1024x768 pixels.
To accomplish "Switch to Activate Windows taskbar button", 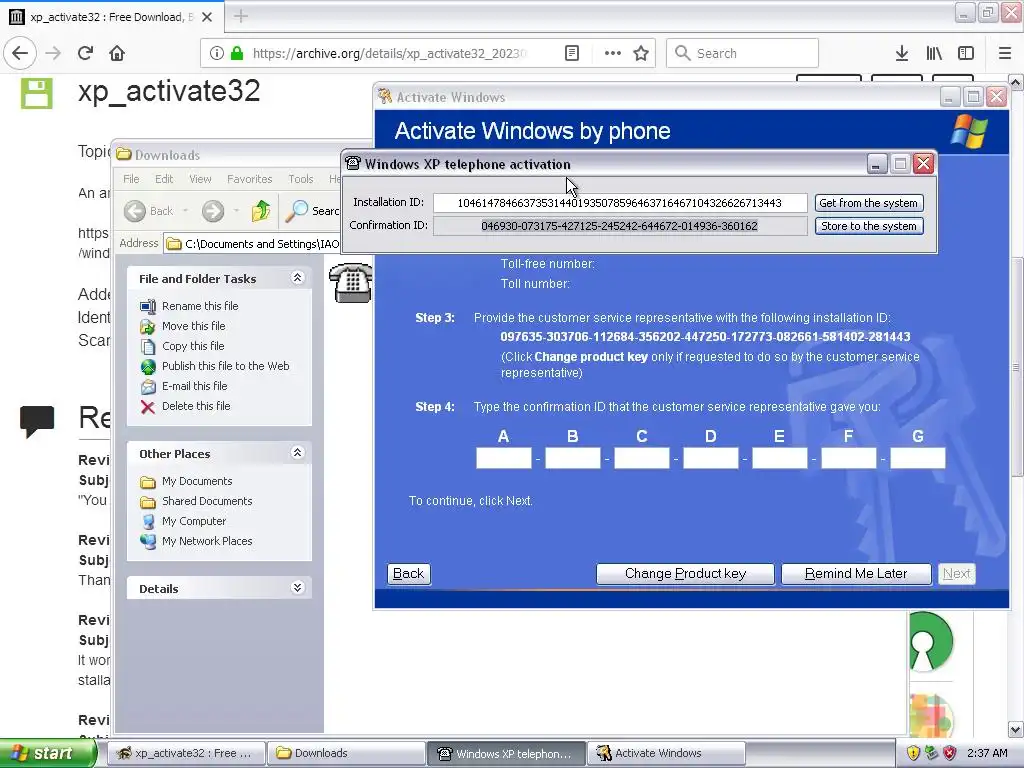I will (666, 753).
